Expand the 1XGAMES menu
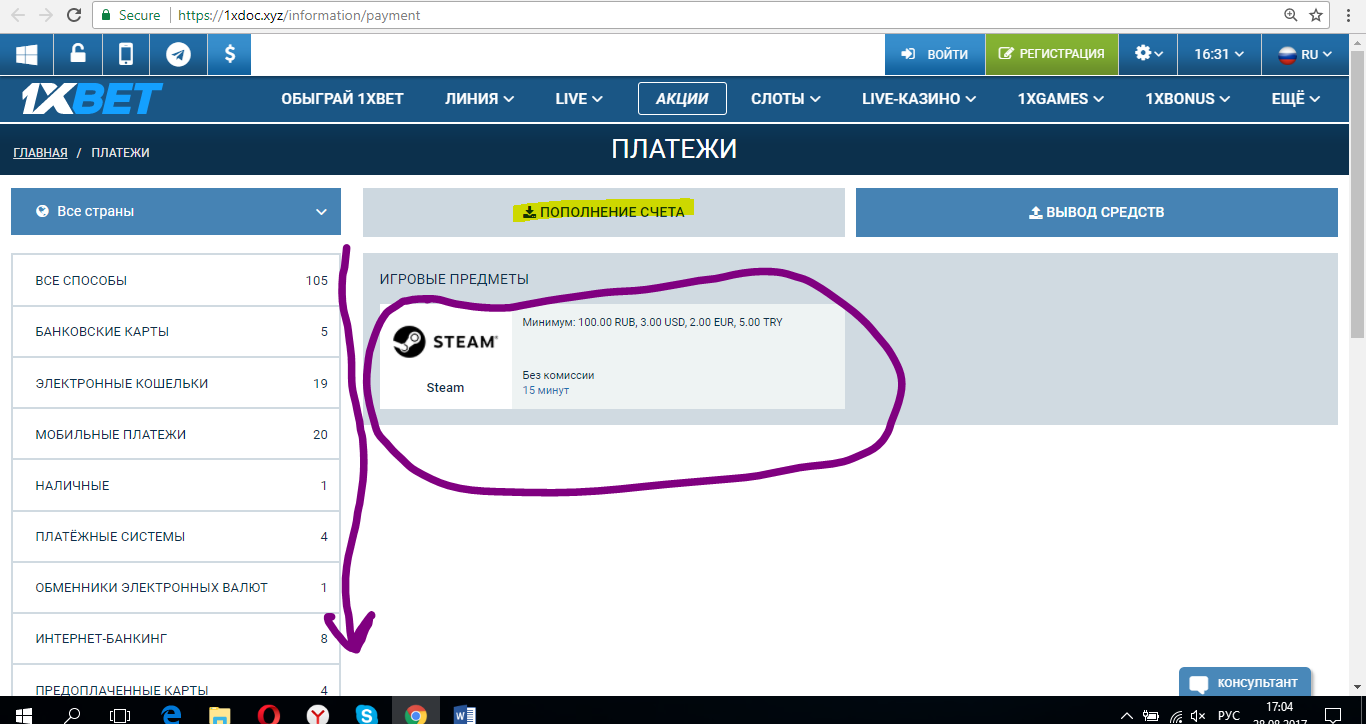 [1061, 98]
